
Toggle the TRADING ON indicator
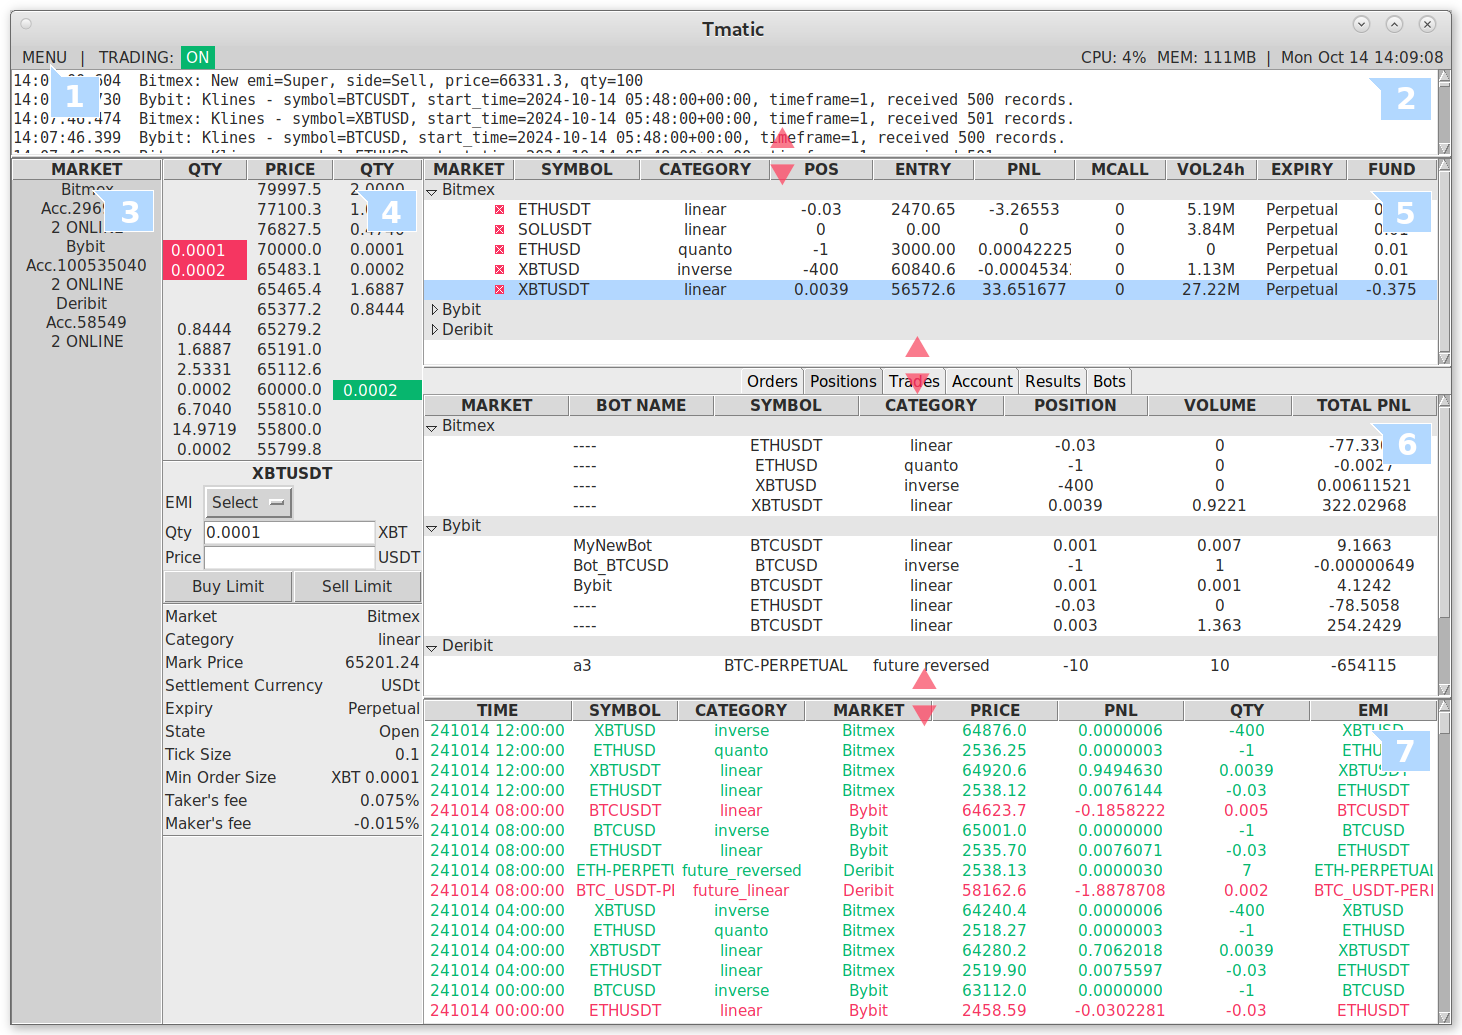(x=198, y=57)
